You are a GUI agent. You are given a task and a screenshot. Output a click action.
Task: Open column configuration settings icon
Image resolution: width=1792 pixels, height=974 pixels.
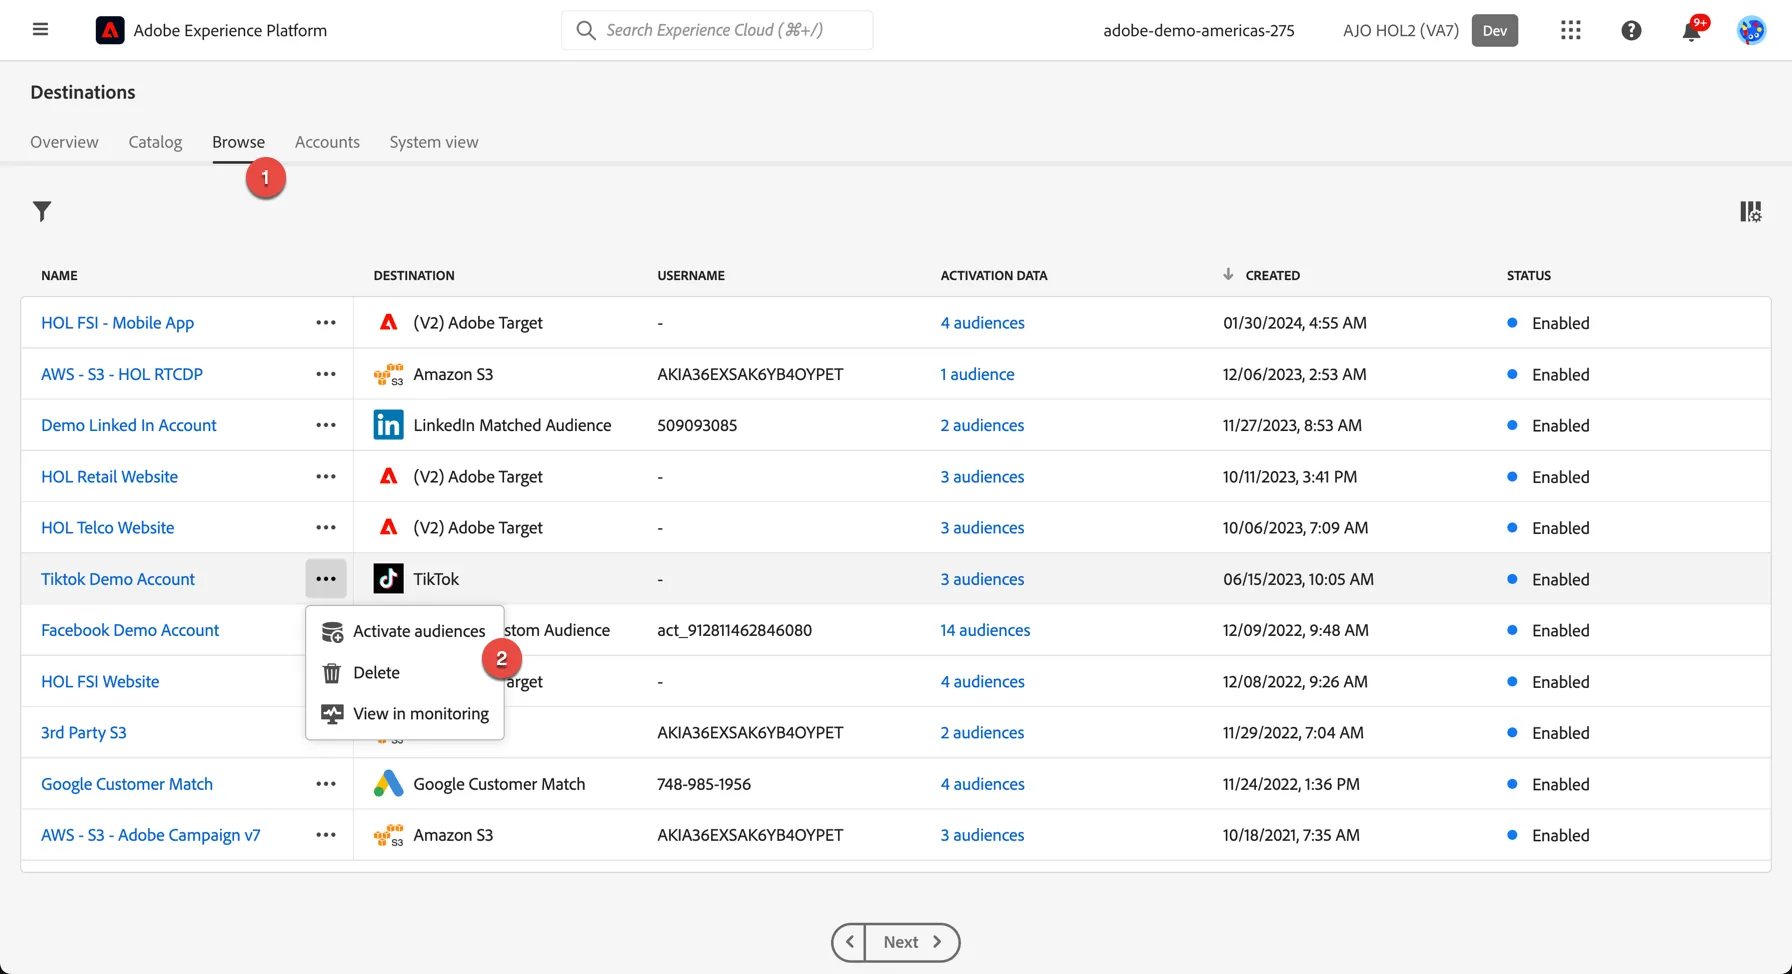1750,211
